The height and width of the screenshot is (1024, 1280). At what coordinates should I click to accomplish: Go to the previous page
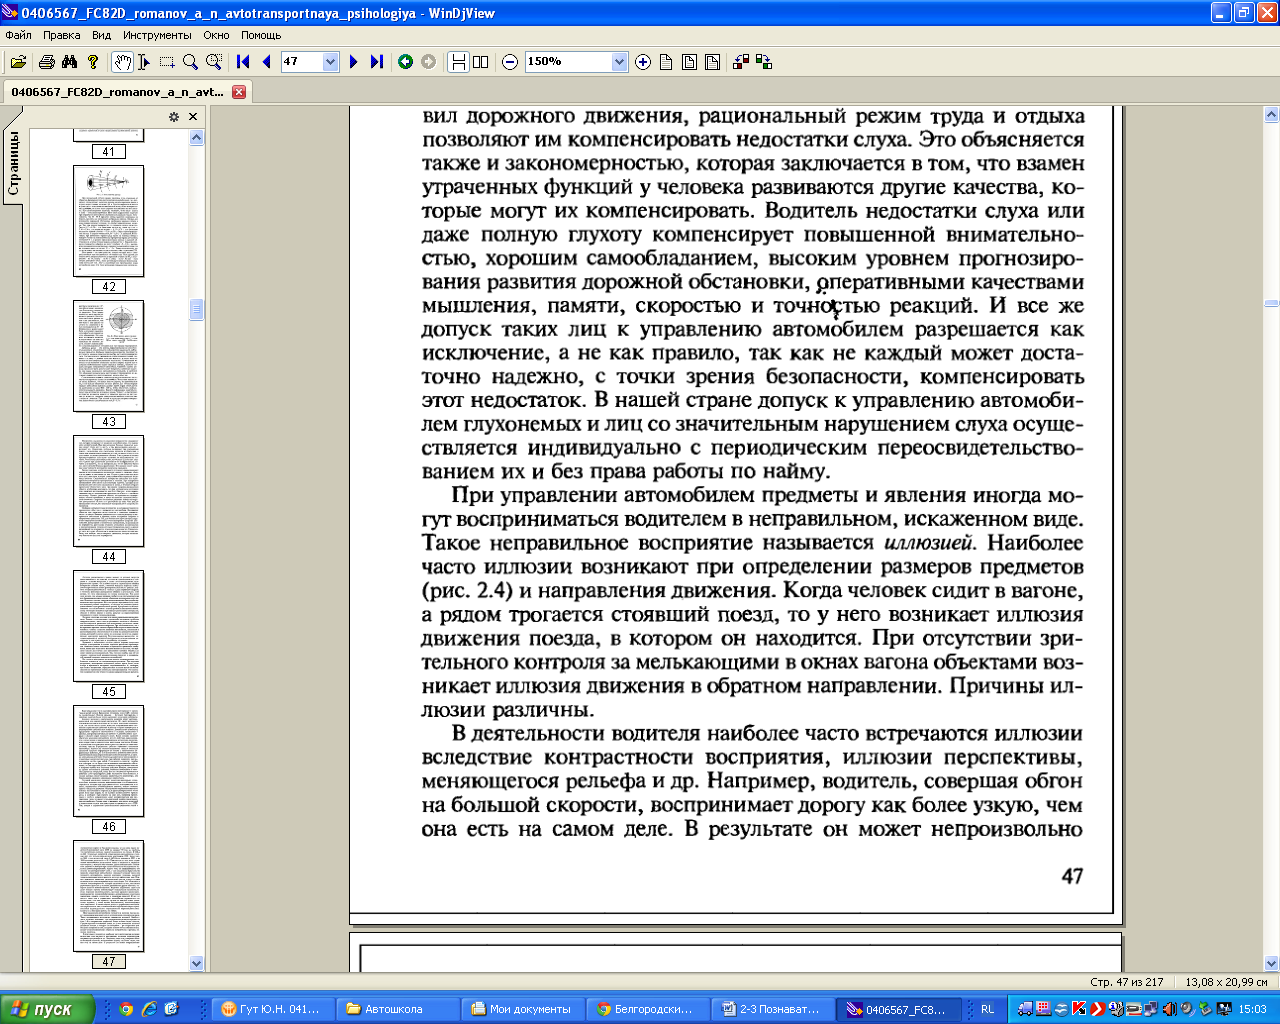266,62
